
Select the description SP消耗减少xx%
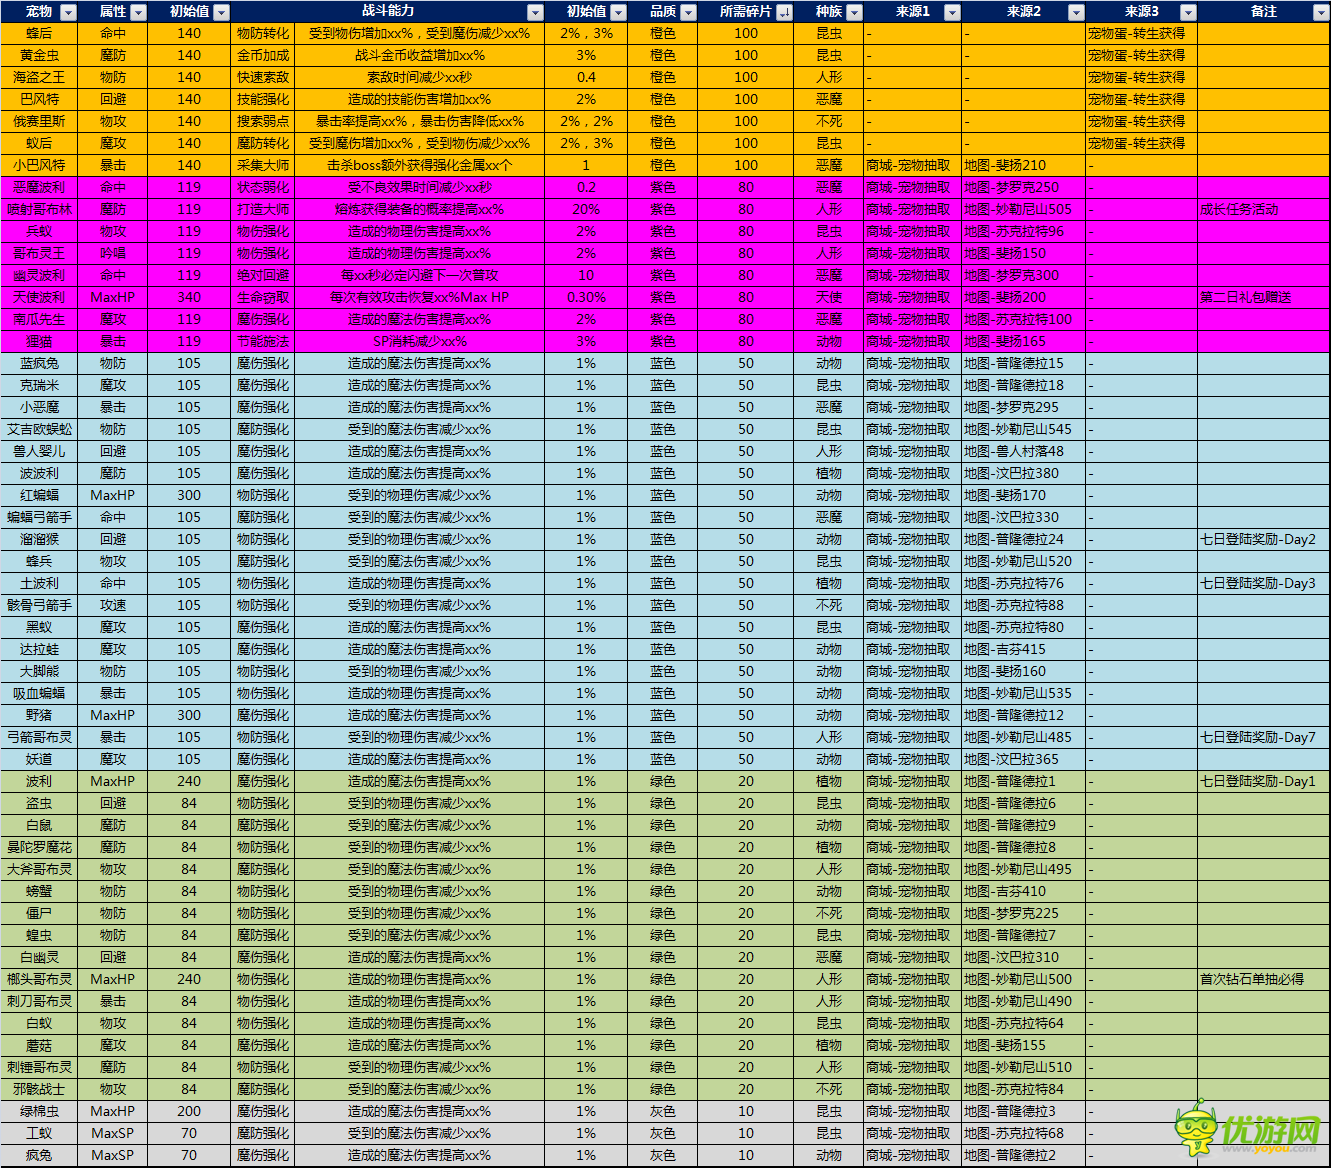coord(420,341)
